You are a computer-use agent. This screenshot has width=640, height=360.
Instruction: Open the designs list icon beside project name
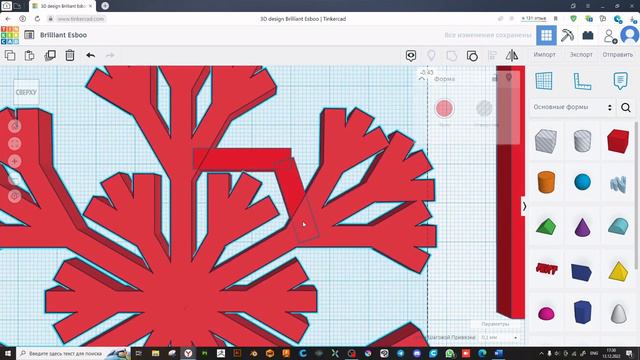(x=29, y=35)
